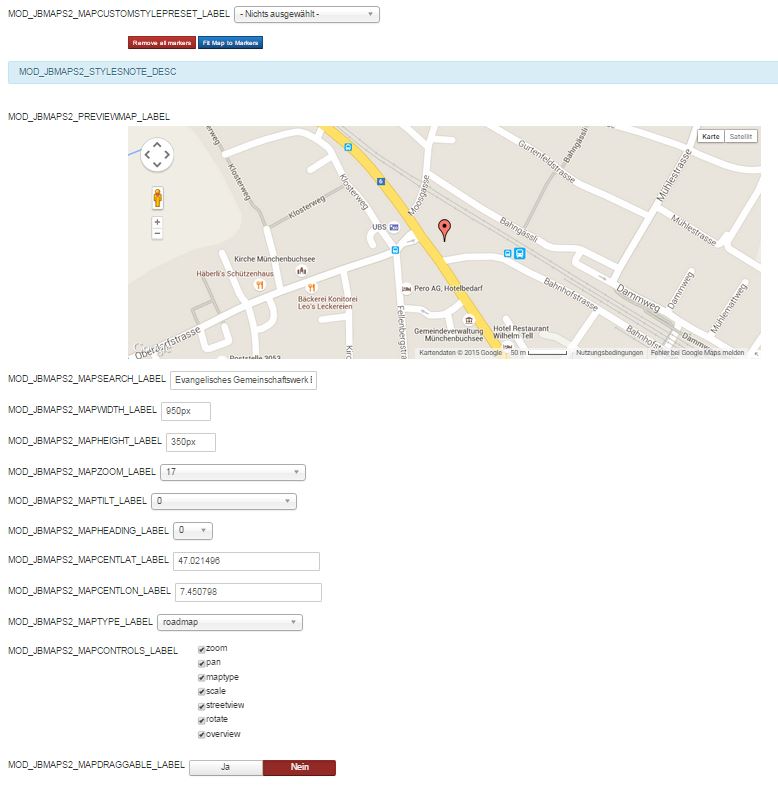This screenshot has height=786, width=778.
Task: Pan the map right with the right arrow
Action: coord(167,154)
